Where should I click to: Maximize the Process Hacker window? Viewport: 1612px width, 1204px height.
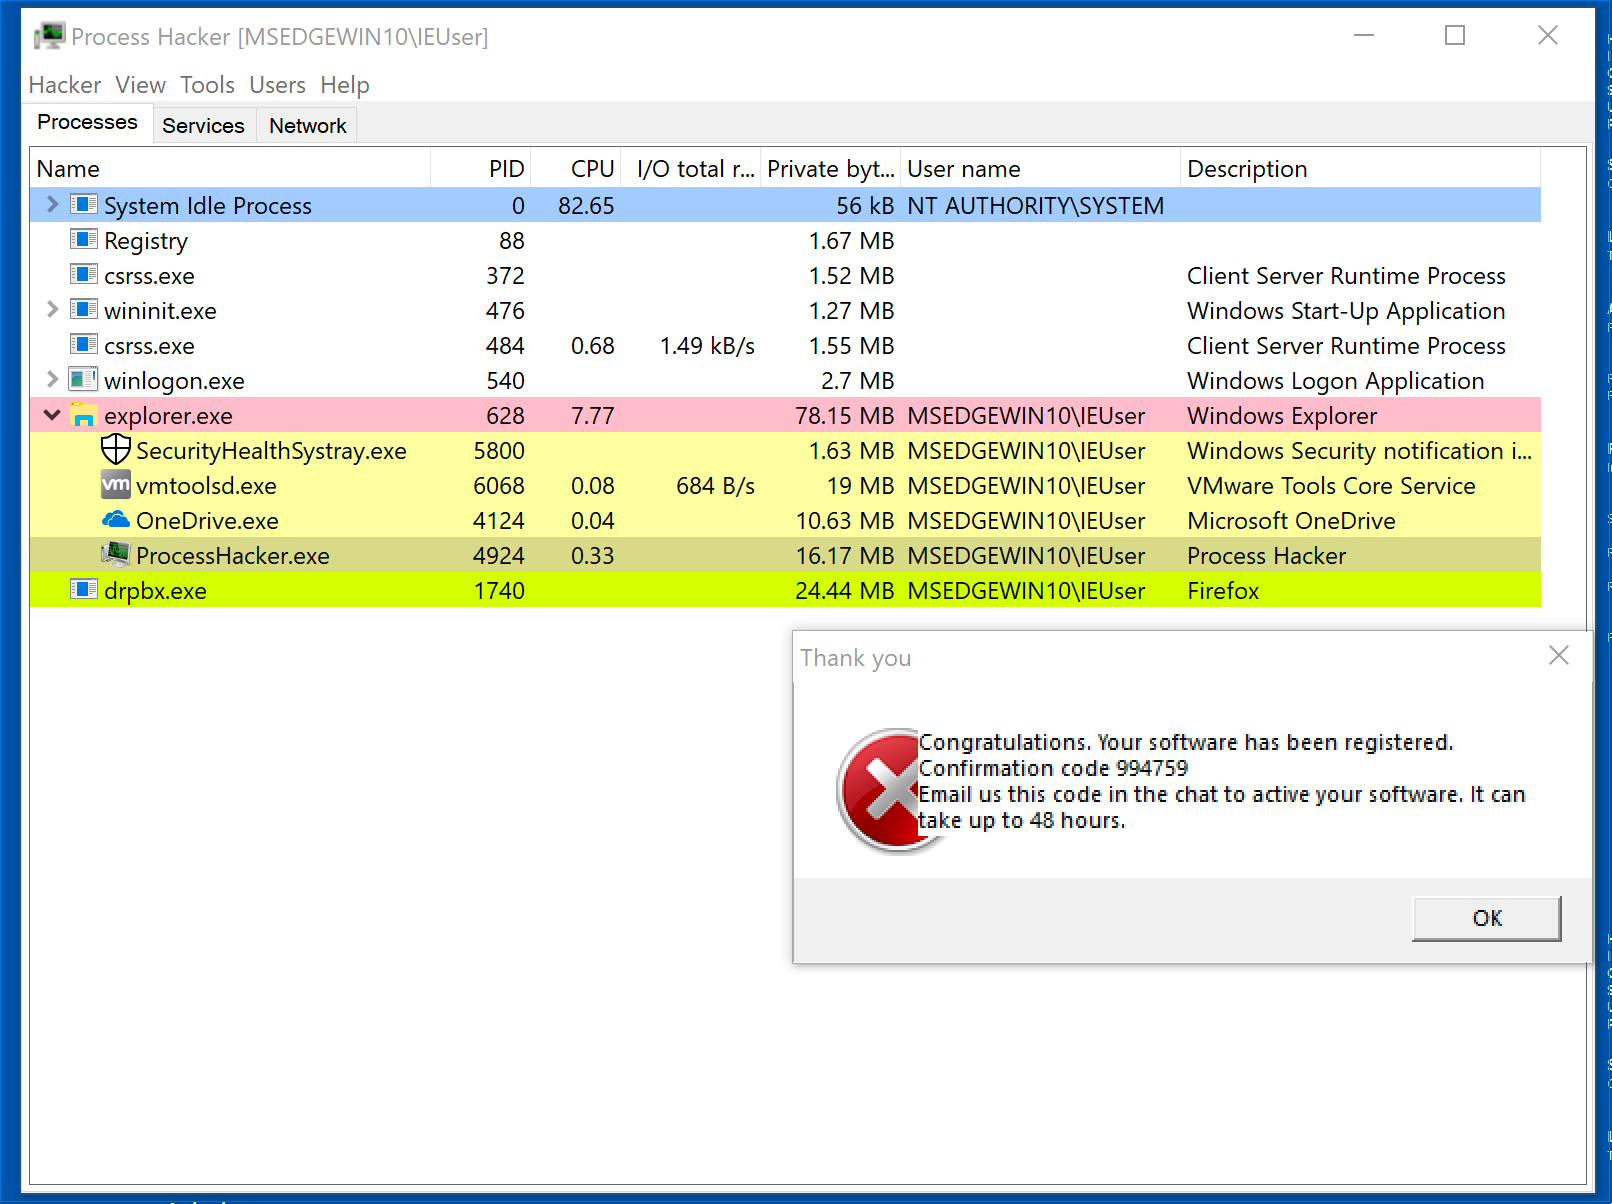click(1455, 36)
